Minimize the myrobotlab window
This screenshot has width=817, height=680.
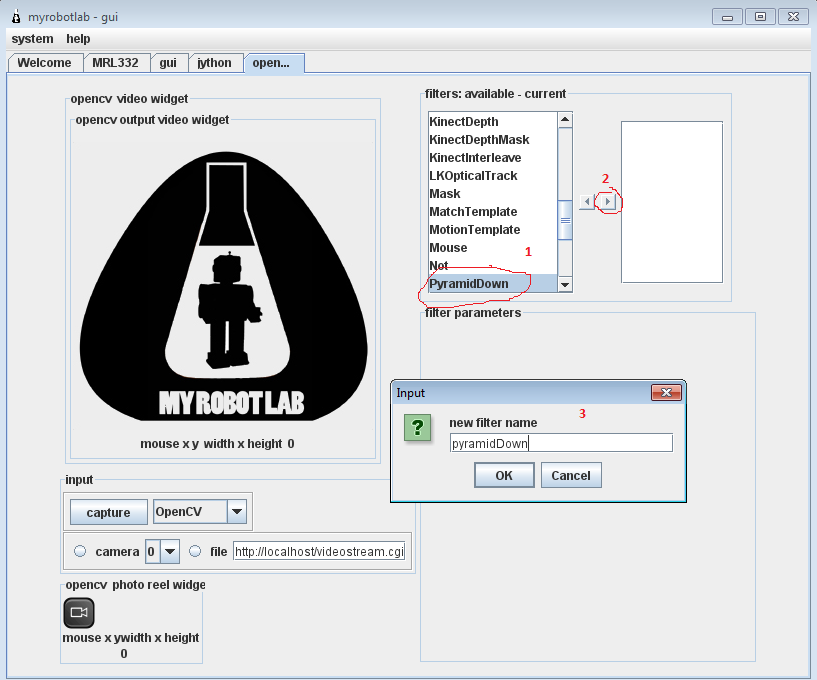727,17
